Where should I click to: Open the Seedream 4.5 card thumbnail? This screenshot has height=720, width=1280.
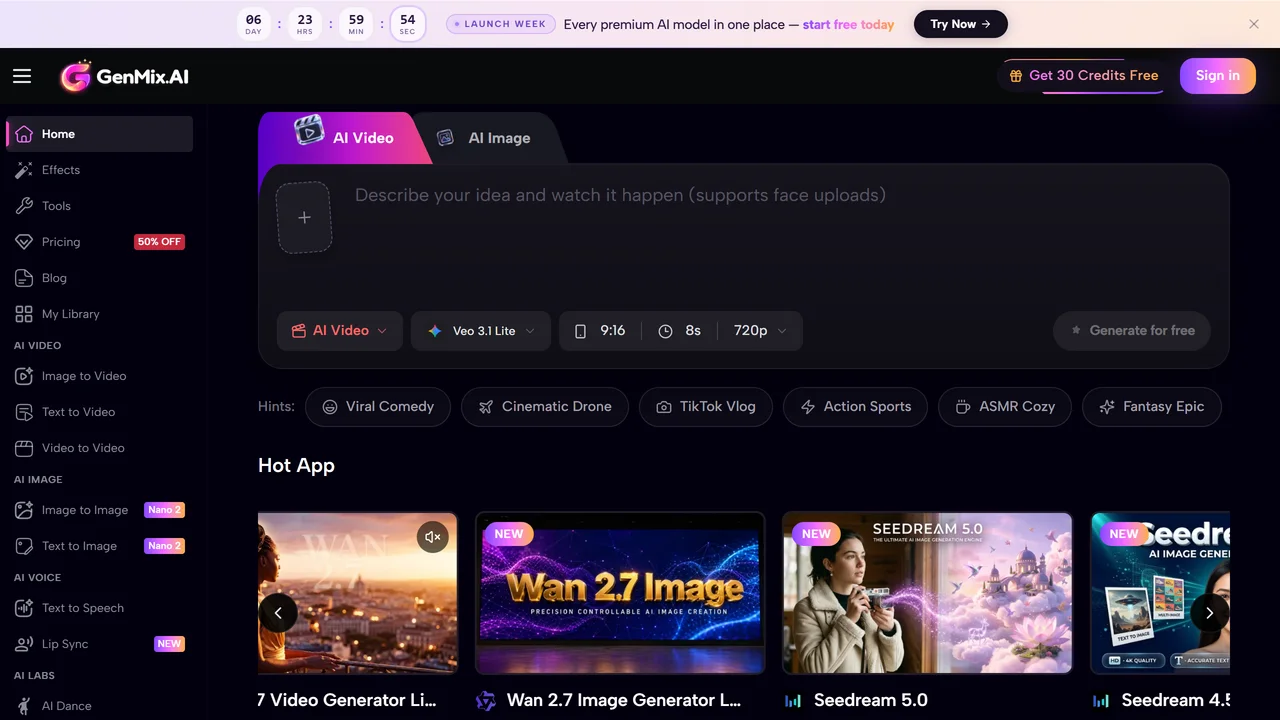[1160, 593]
